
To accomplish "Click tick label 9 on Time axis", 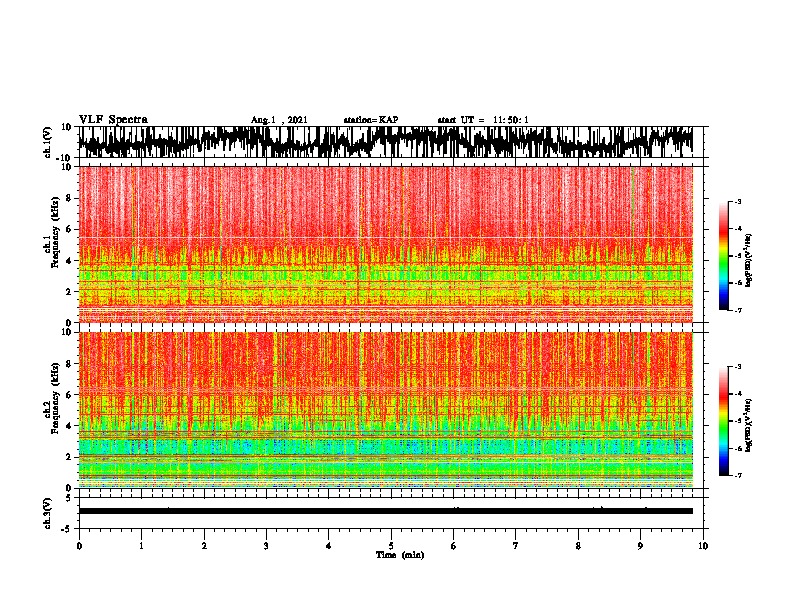I will click(x=640, y=546).
